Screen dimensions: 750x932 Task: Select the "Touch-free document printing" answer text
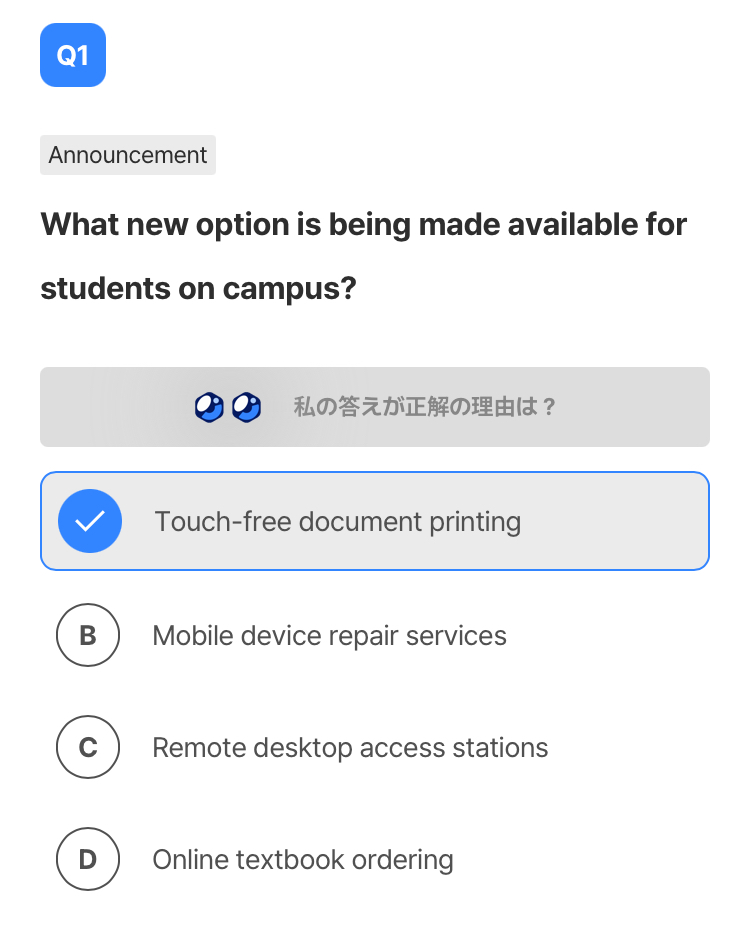click(337, 521)
